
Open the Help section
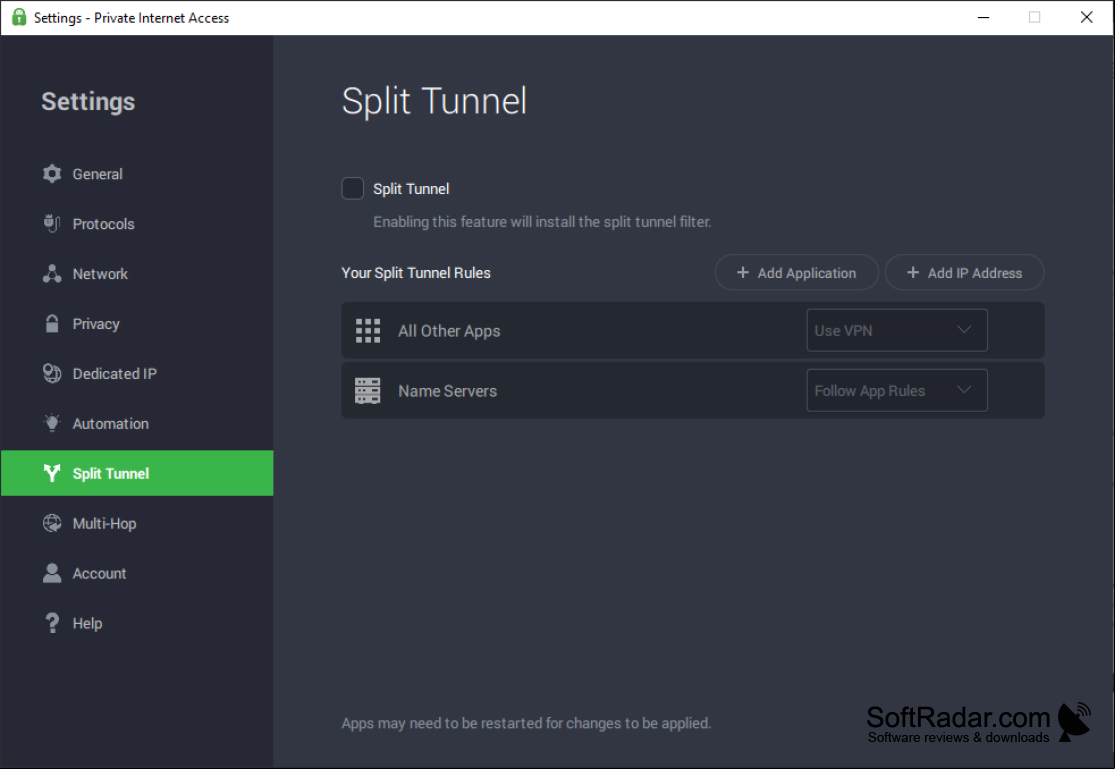click(x=137, y=623)
